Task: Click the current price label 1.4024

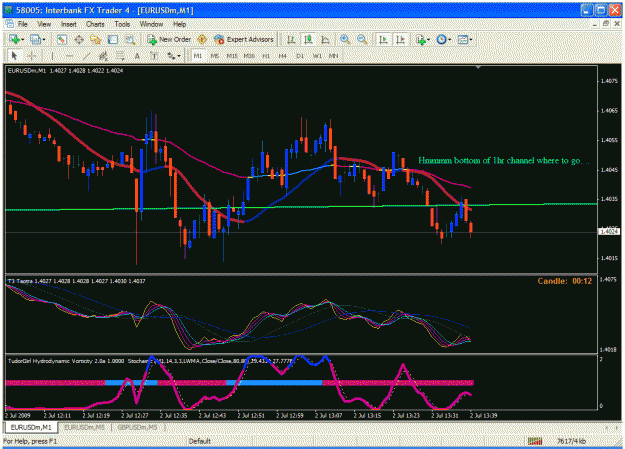Action: point(609,231)
